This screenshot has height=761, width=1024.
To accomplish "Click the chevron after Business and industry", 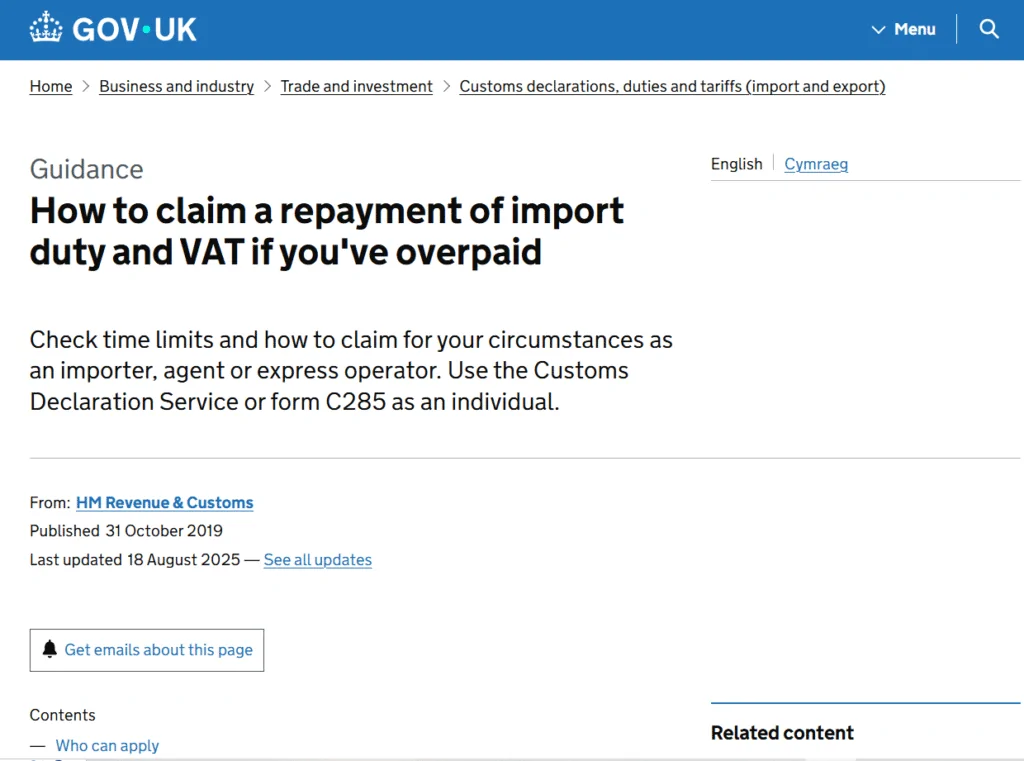I will (268, 87).
